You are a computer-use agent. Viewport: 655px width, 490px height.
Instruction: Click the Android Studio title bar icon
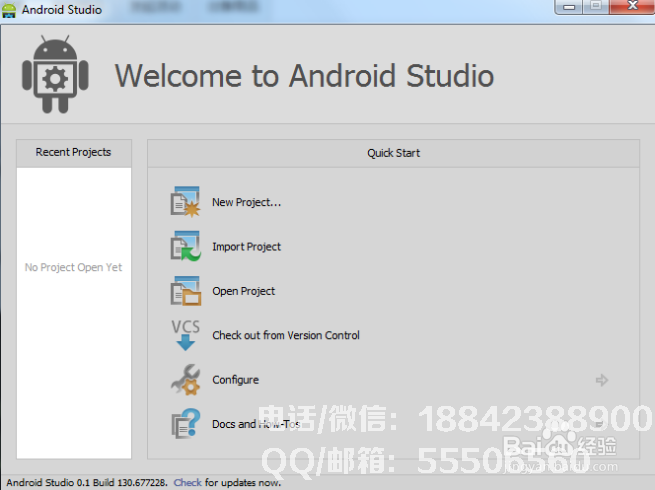click(x=9, y=10)
